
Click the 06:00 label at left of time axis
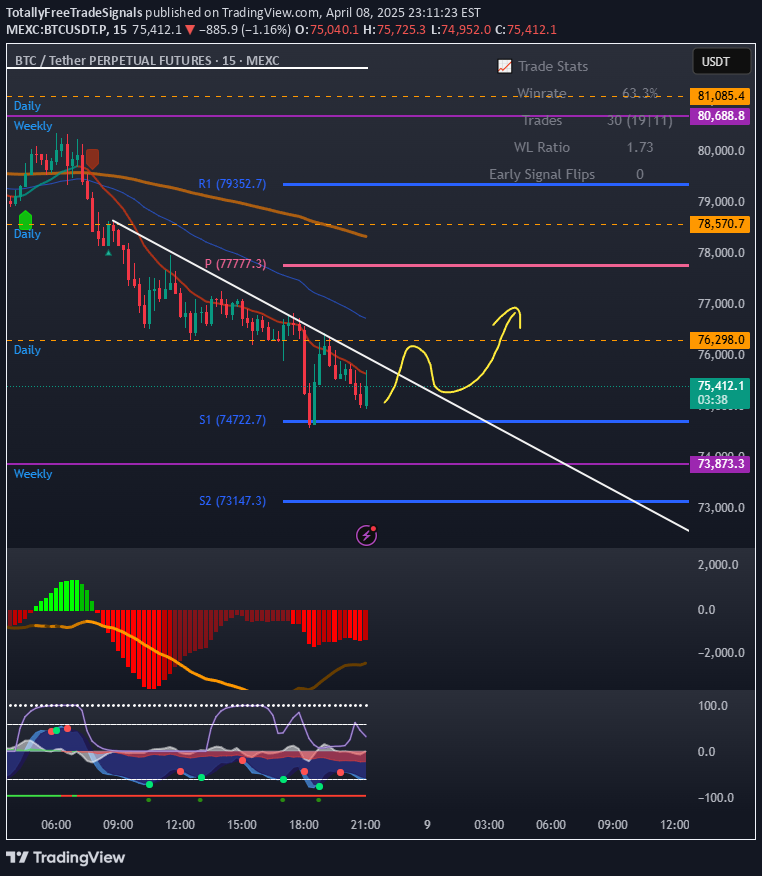point(56,825)
